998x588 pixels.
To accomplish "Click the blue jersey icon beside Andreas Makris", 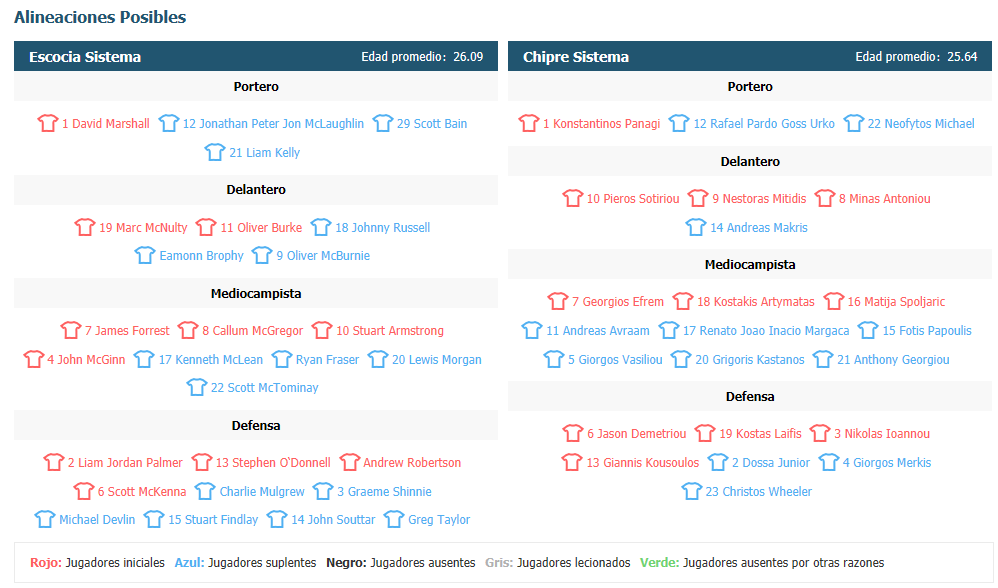I will 696,227.
